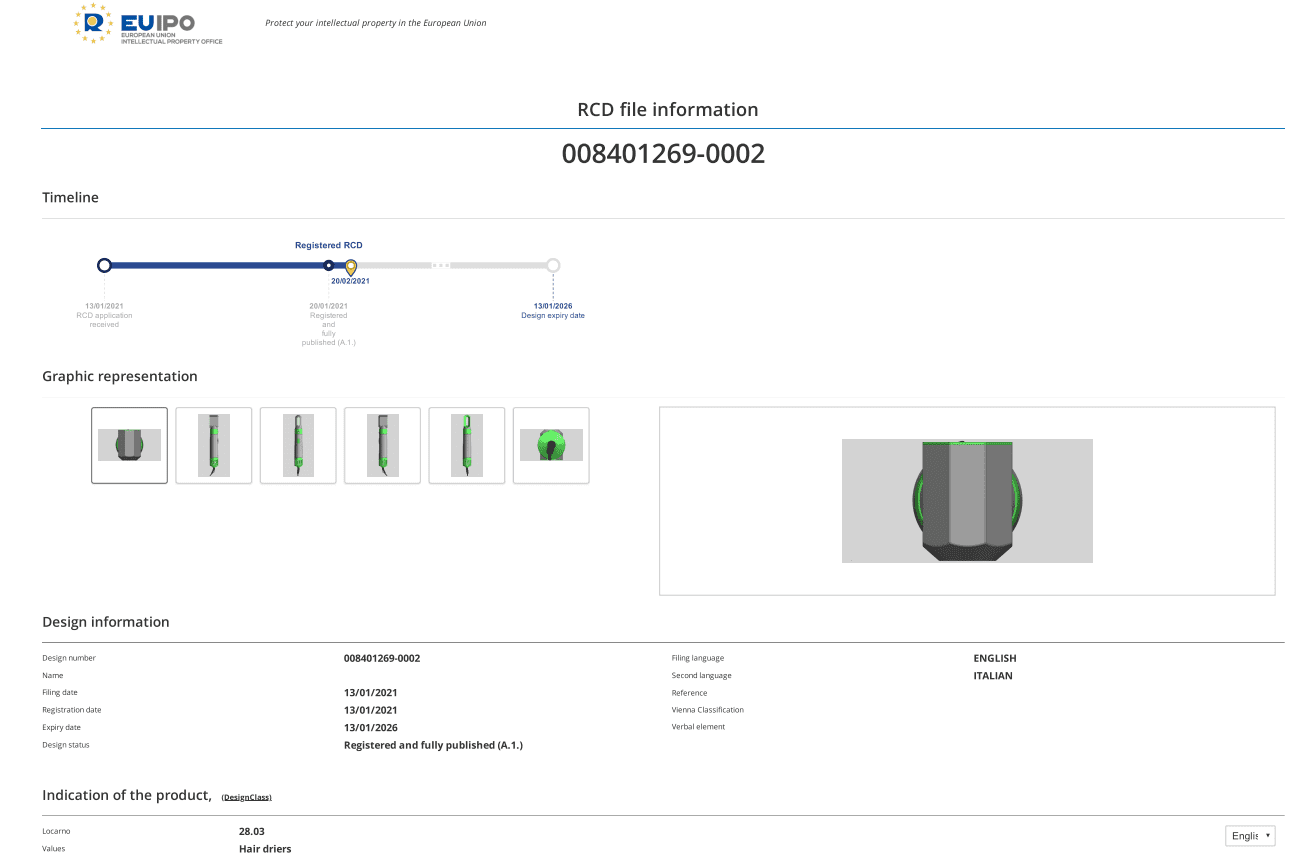Click the EUIPO tagline about intellectual property

[x=376, y=23]
